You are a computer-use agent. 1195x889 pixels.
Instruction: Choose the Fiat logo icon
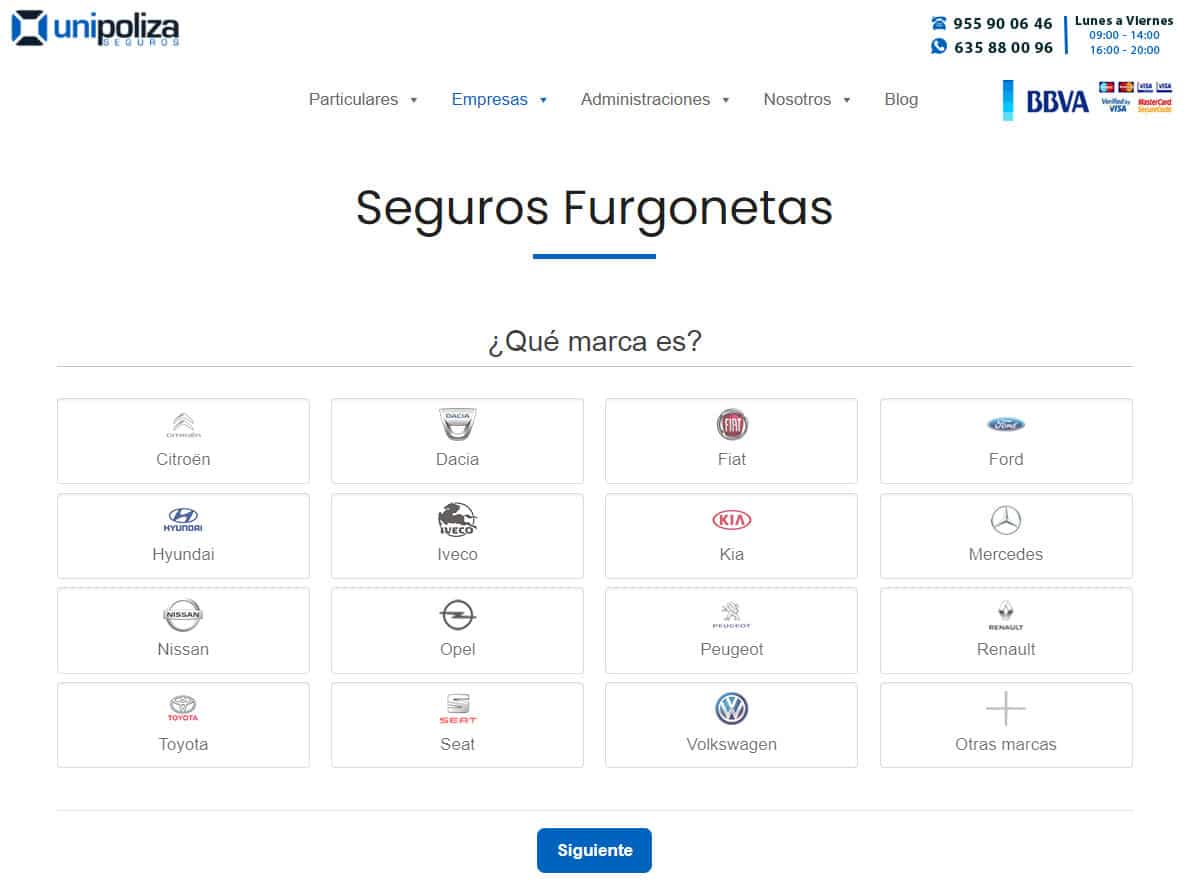click(x=731, y=425)
